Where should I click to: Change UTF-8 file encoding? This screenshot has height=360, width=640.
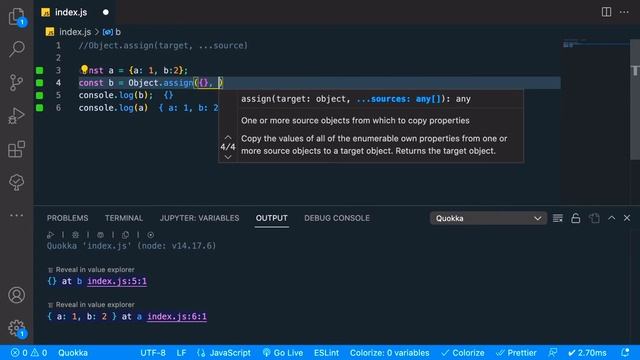pyautogui.click(x=153, y=353)
